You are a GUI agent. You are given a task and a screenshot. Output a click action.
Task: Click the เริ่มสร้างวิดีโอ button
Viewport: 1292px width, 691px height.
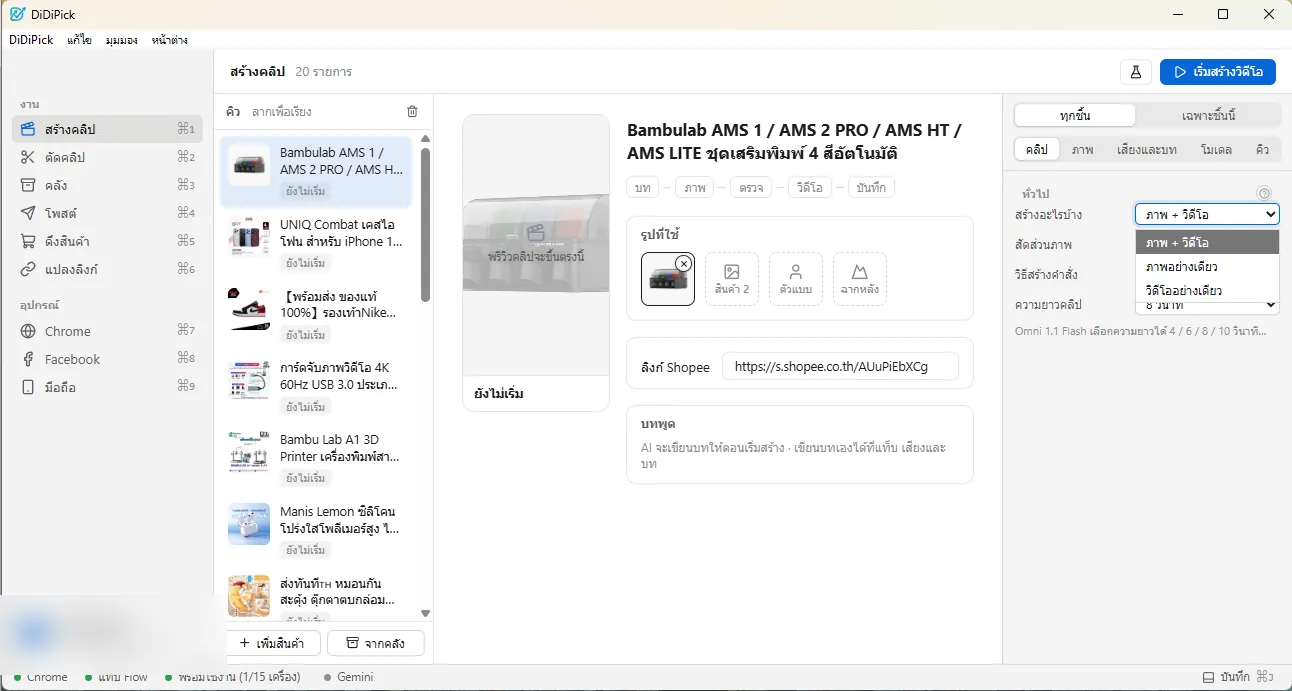1218,72
